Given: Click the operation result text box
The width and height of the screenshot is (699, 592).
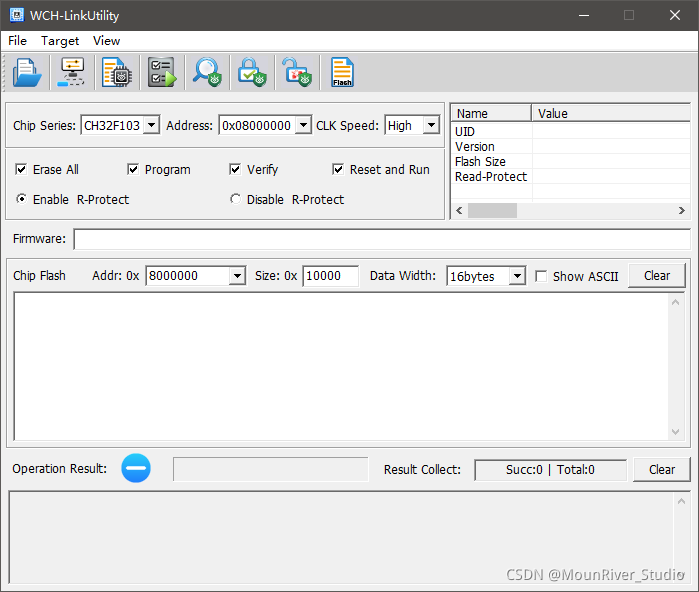Looking at the screenshot, I should (x=271, y=469).
